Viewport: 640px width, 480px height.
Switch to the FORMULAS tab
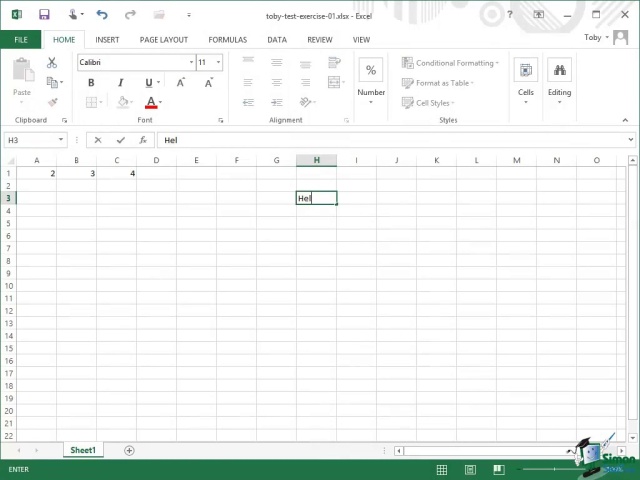tap(227, 40)
